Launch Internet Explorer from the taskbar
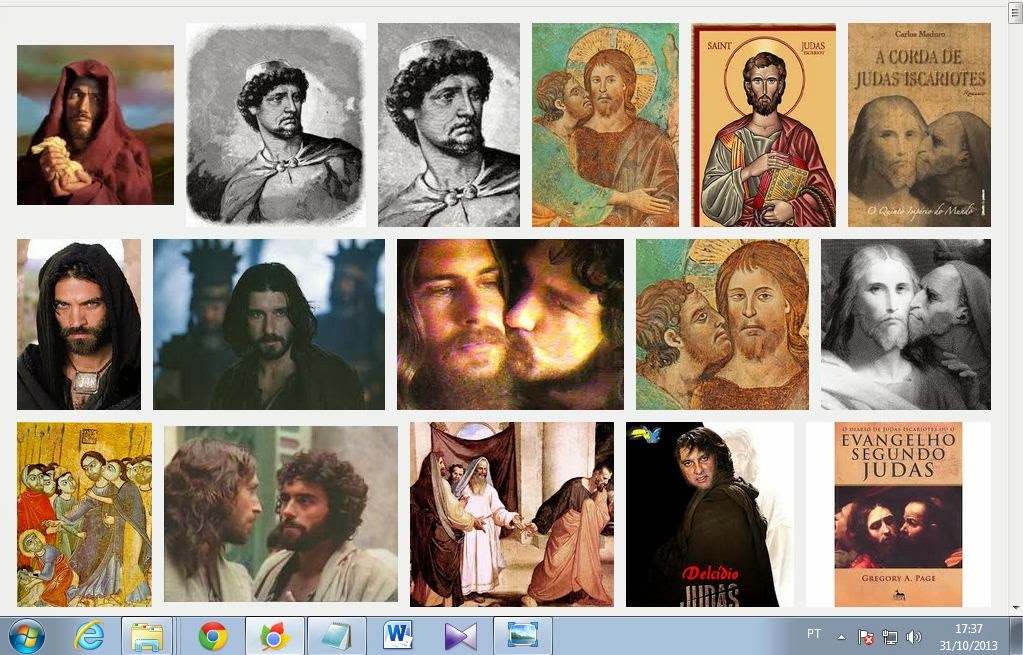The width and height of the screenshot is (1023, 655). pos(89,636)
